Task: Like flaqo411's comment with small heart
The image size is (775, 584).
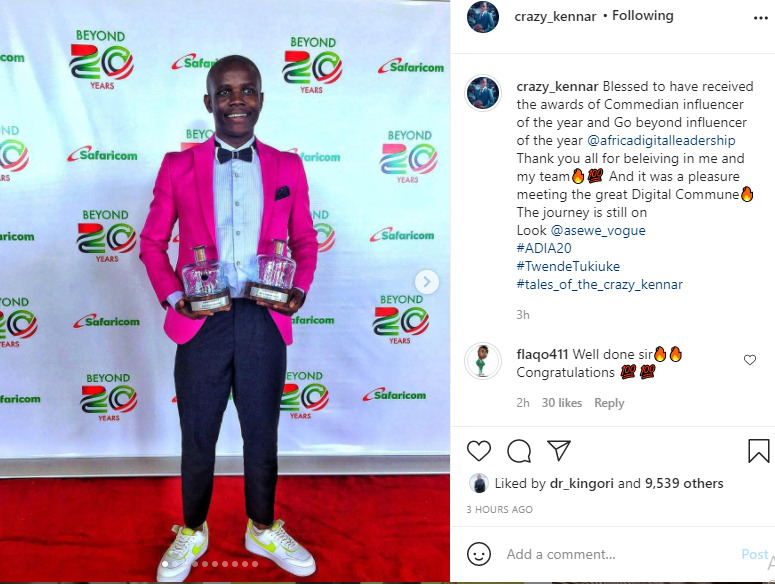Action: [750, 360]
